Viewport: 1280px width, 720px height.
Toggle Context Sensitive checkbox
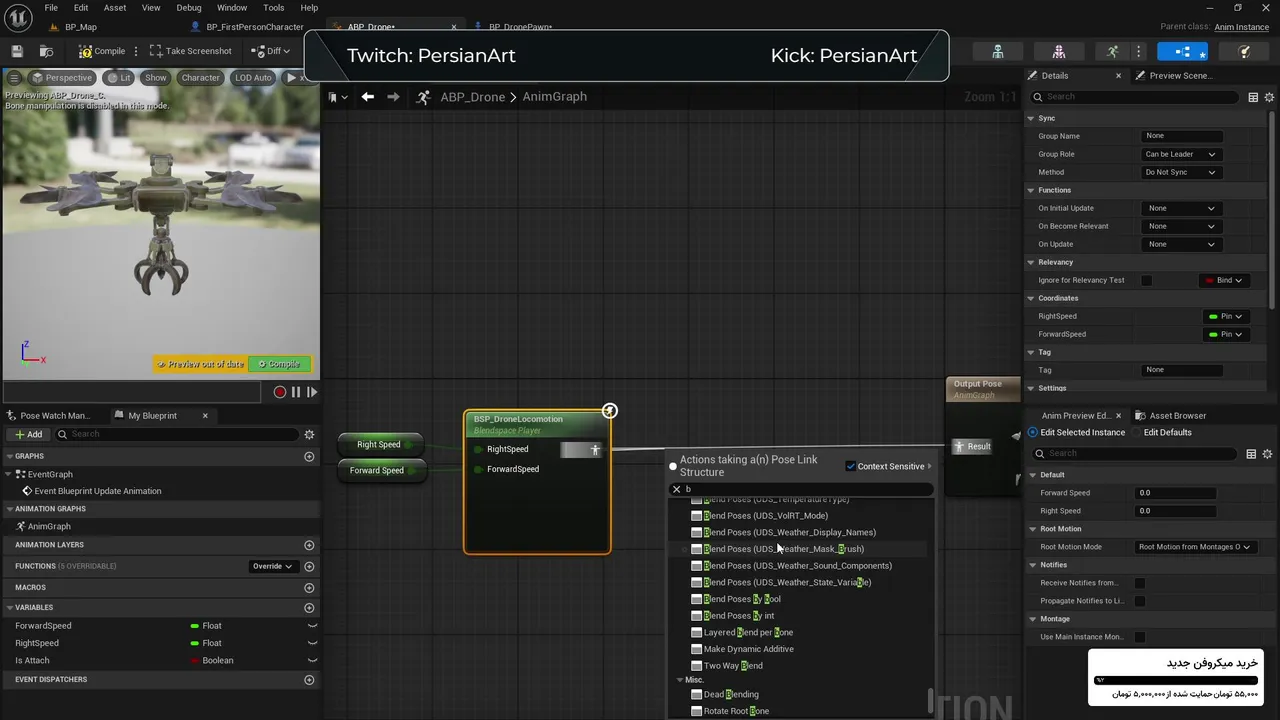[x=851, y=466]
